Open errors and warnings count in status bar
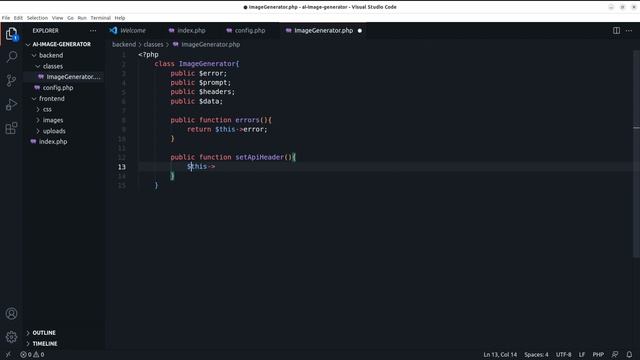 [32, 355]
